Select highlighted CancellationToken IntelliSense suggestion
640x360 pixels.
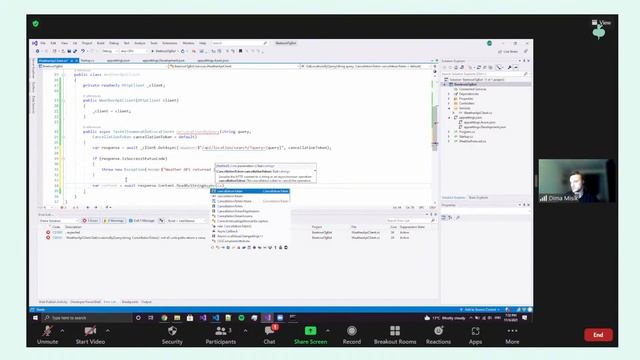(250, 191)
